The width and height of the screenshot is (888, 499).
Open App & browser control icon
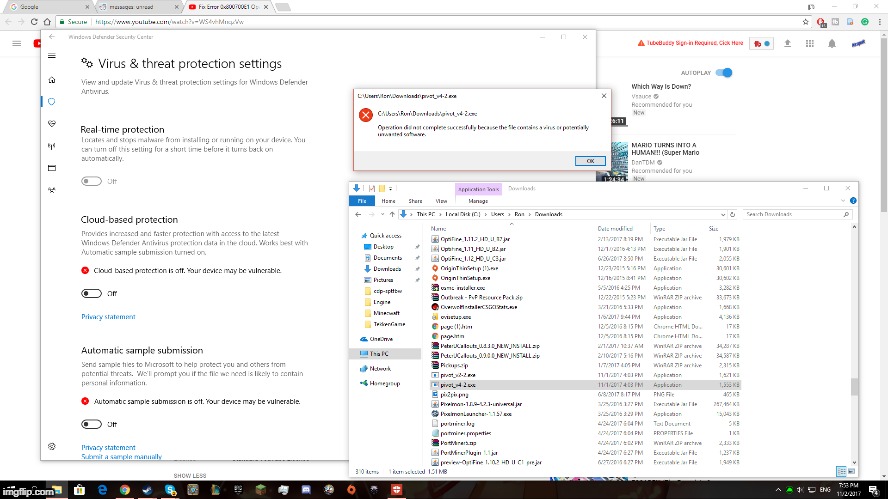tap(52, 168)
